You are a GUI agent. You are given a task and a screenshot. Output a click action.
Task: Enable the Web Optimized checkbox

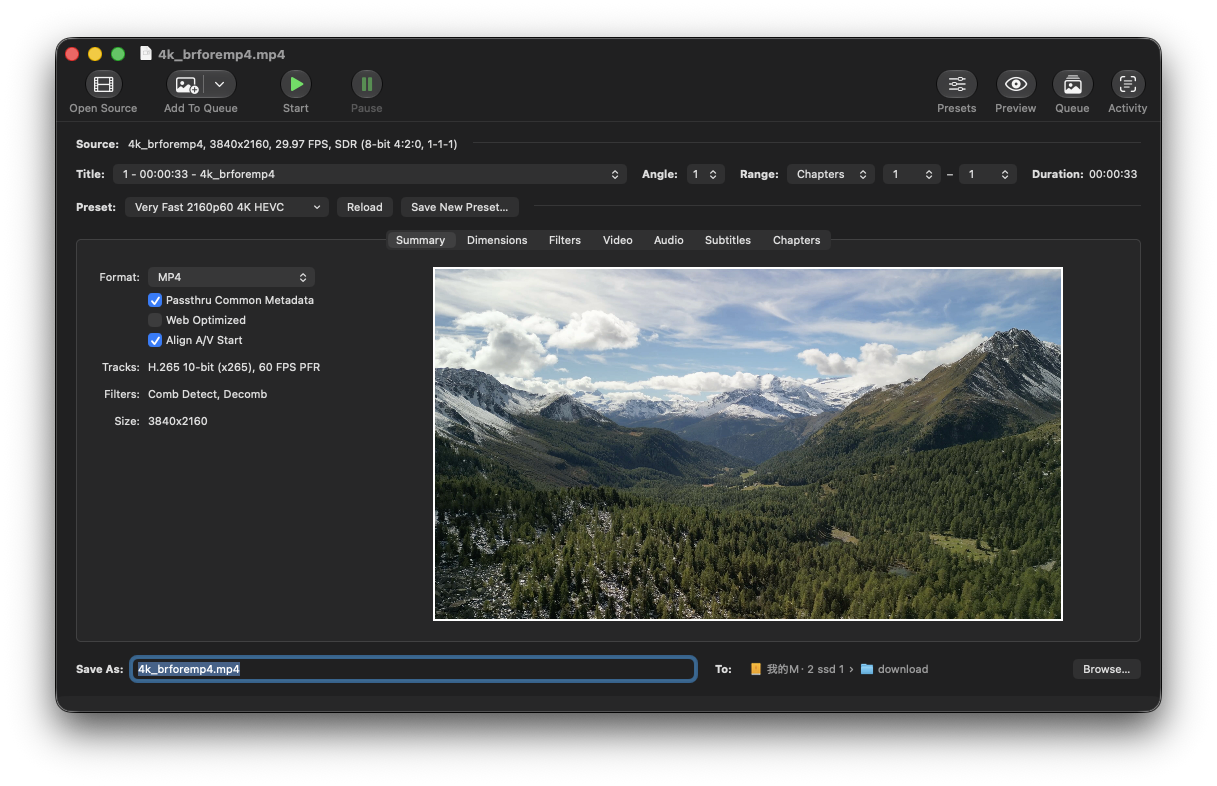pos(155,320)
